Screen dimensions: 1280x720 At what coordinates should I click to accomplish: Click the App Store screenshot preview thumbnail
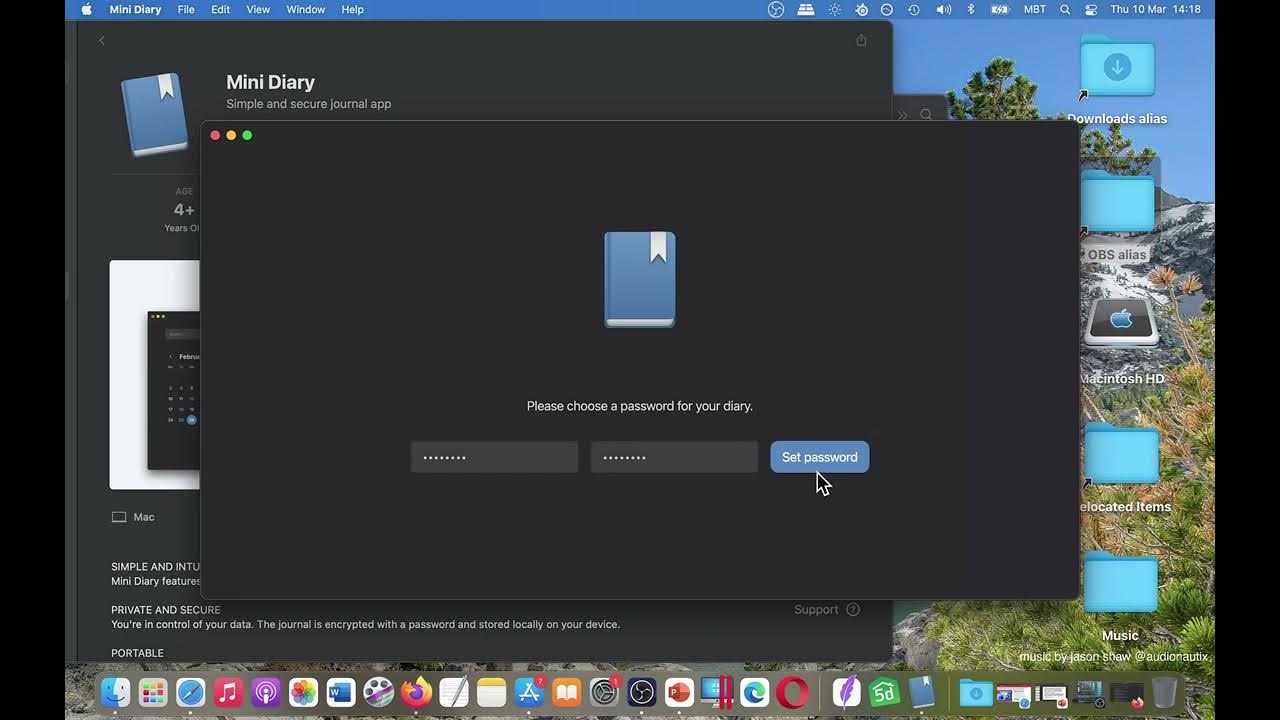click(x=155, y=375)
